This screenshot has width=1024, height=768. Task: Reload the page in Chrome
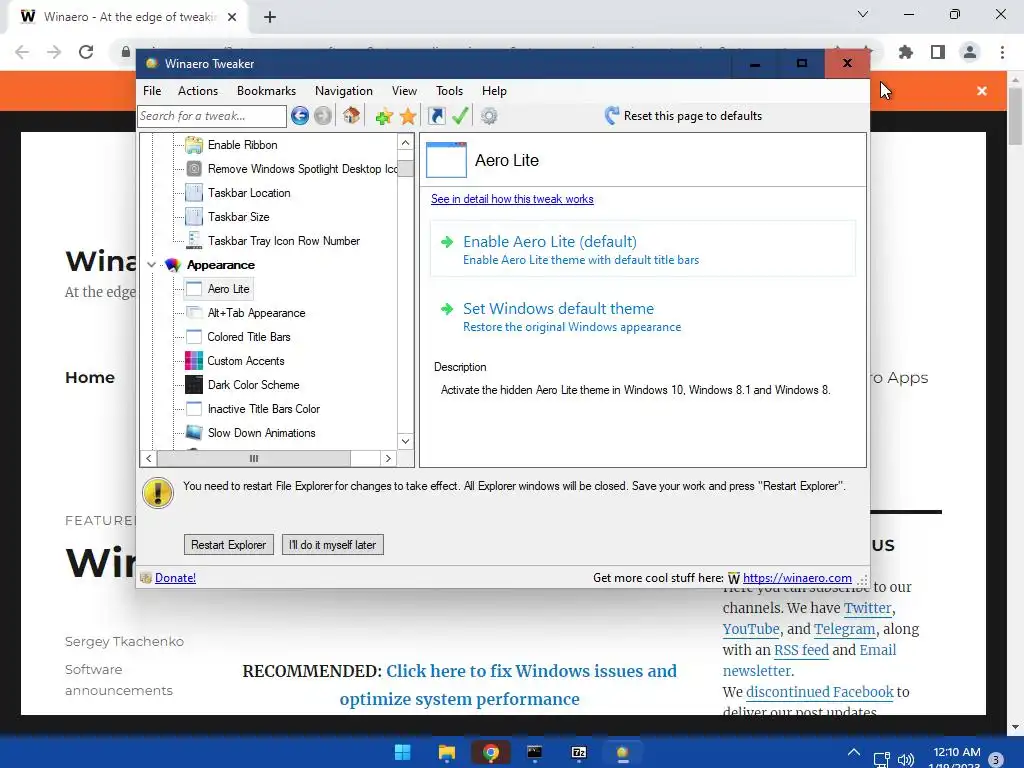[x=86, y=52]
